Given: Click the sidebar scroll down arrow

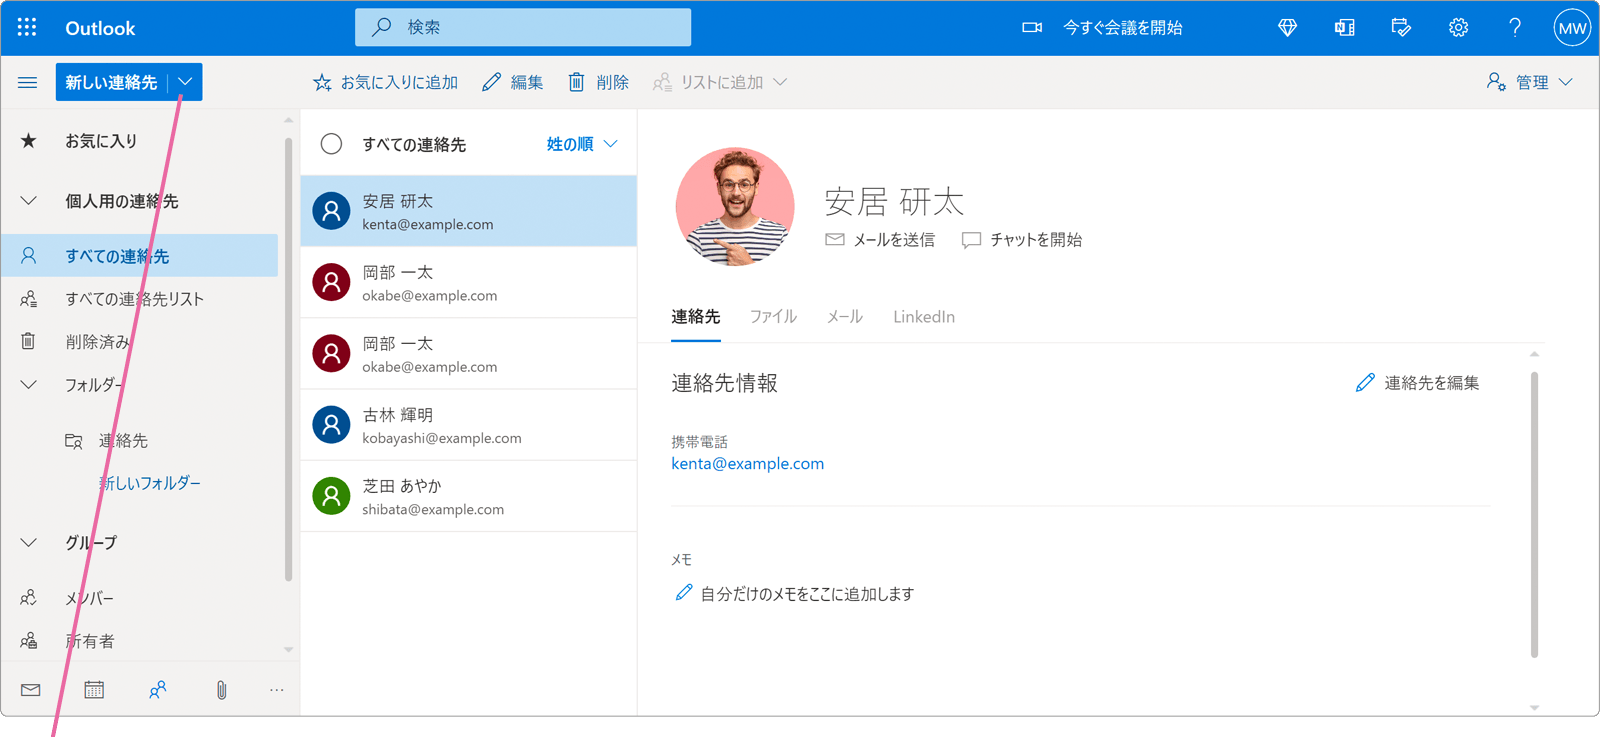Looking at the screenshot, I should 288,650.
